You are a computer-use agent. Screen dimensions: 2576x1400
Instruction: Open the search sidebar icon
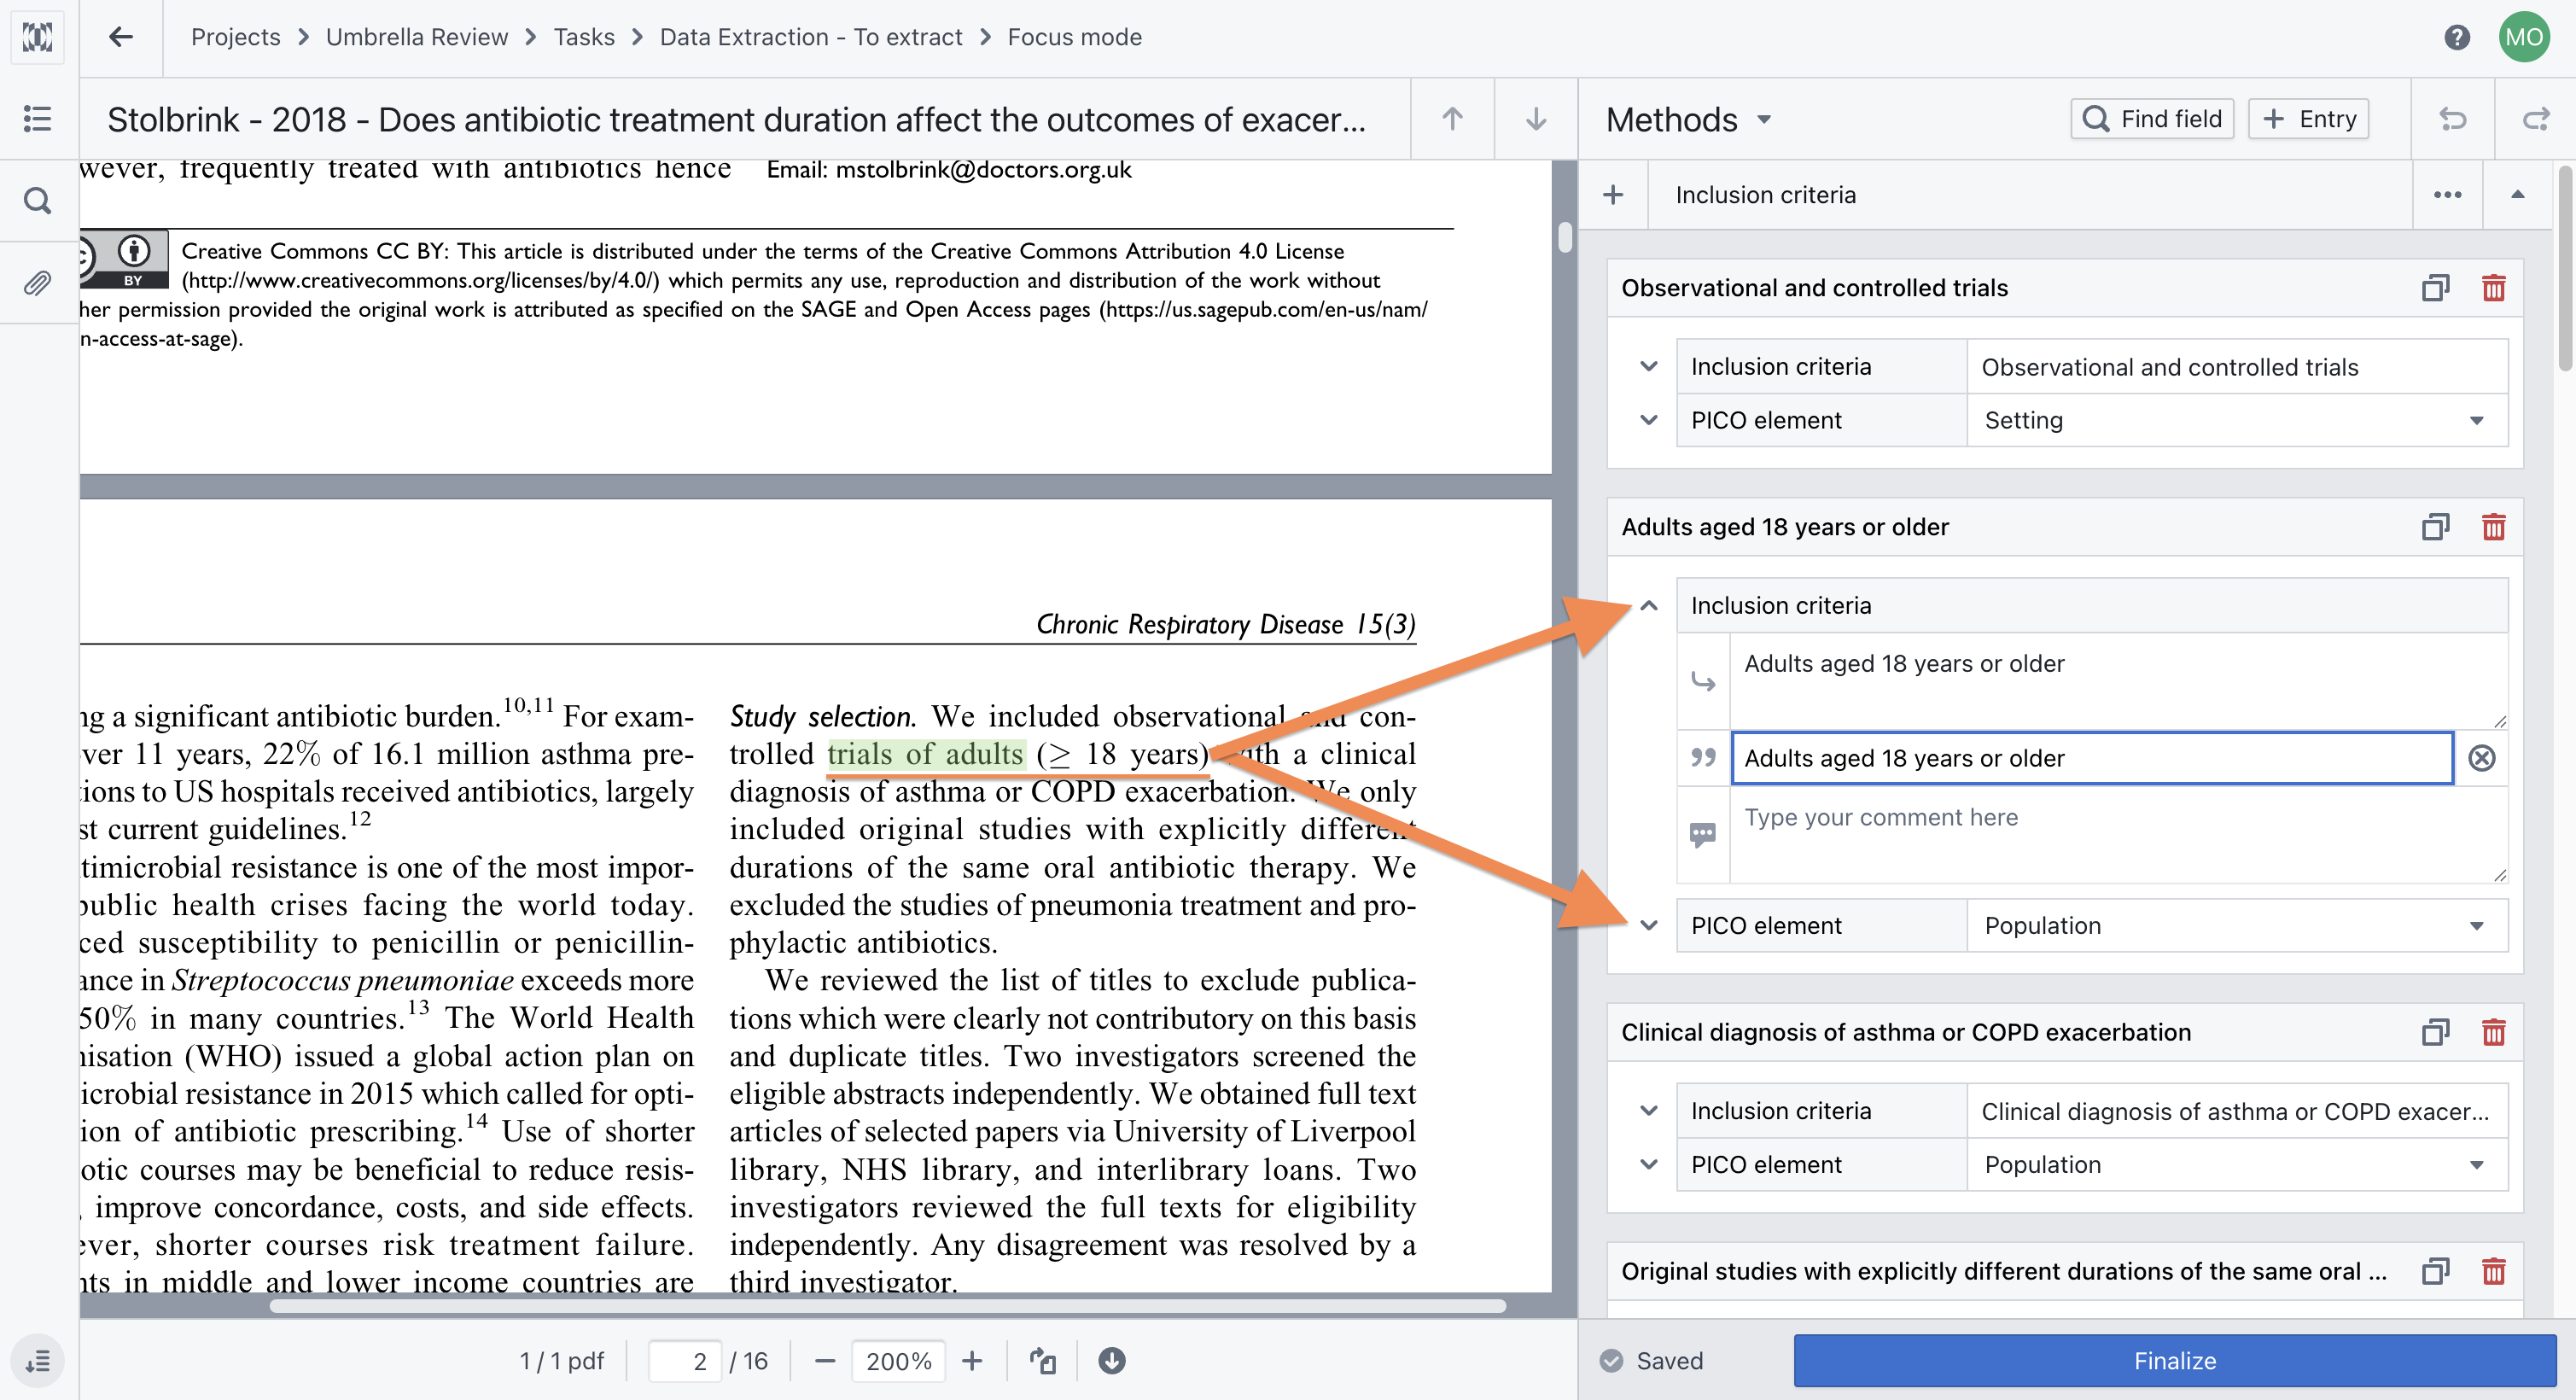38,201
